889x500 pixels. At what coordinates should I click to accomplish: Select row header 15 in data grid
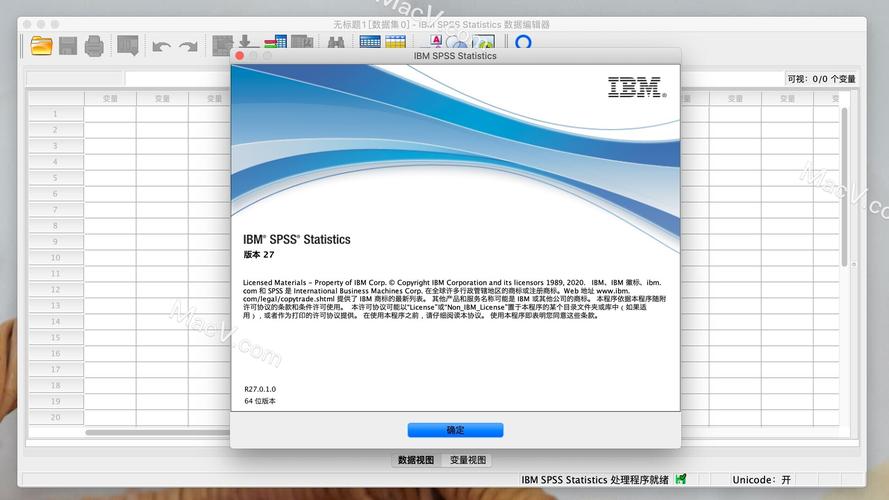coord(56,337)
